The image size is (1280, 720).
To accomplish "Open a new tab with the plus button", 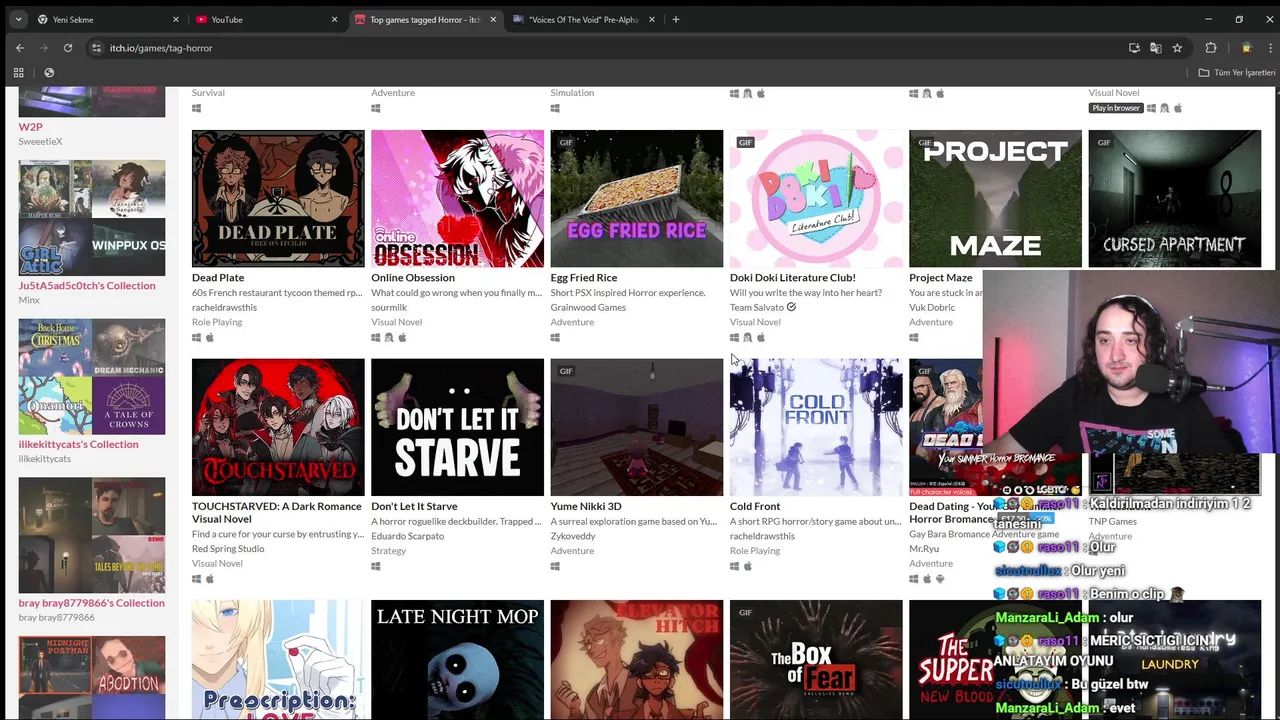I will tap(676, 19).
